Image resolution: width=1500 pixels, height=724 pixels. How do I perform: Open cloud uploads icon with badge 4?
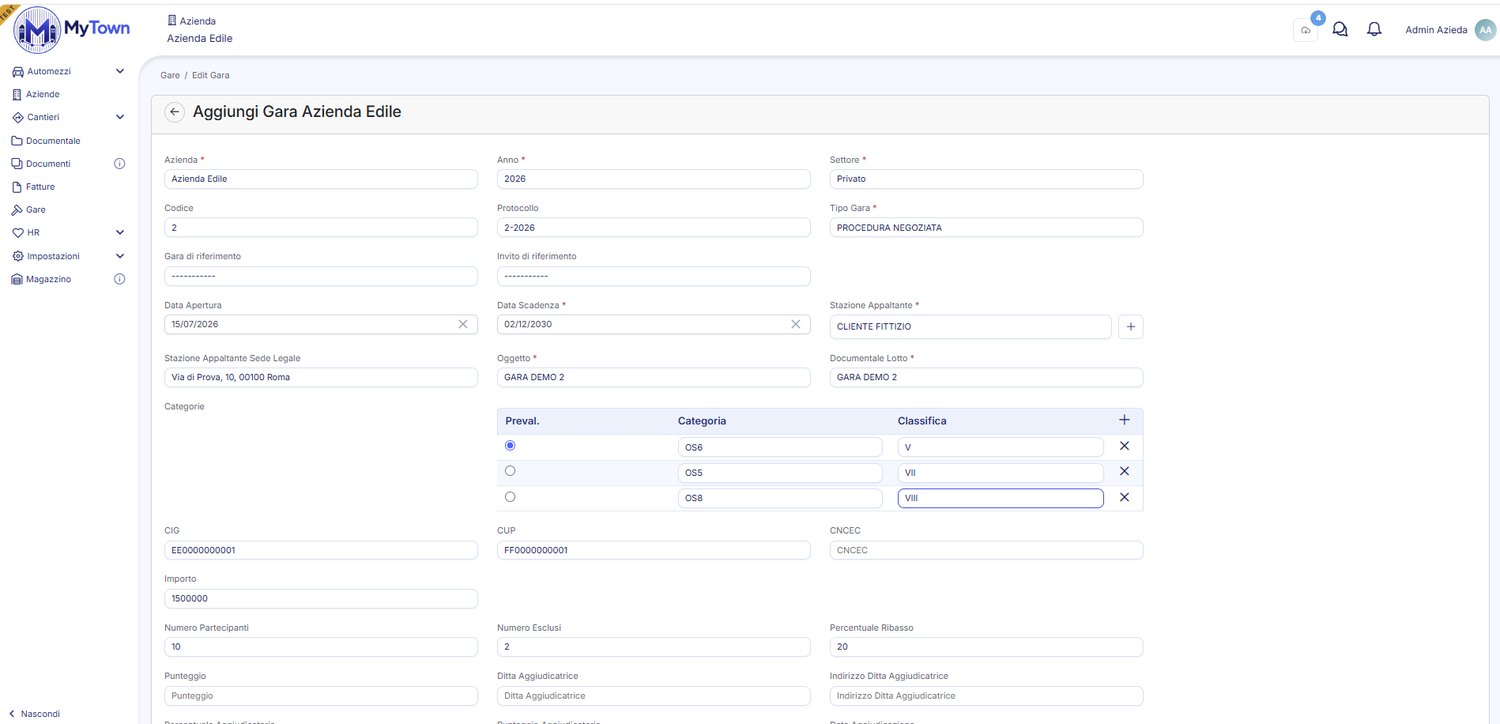tap(1305, 30)
